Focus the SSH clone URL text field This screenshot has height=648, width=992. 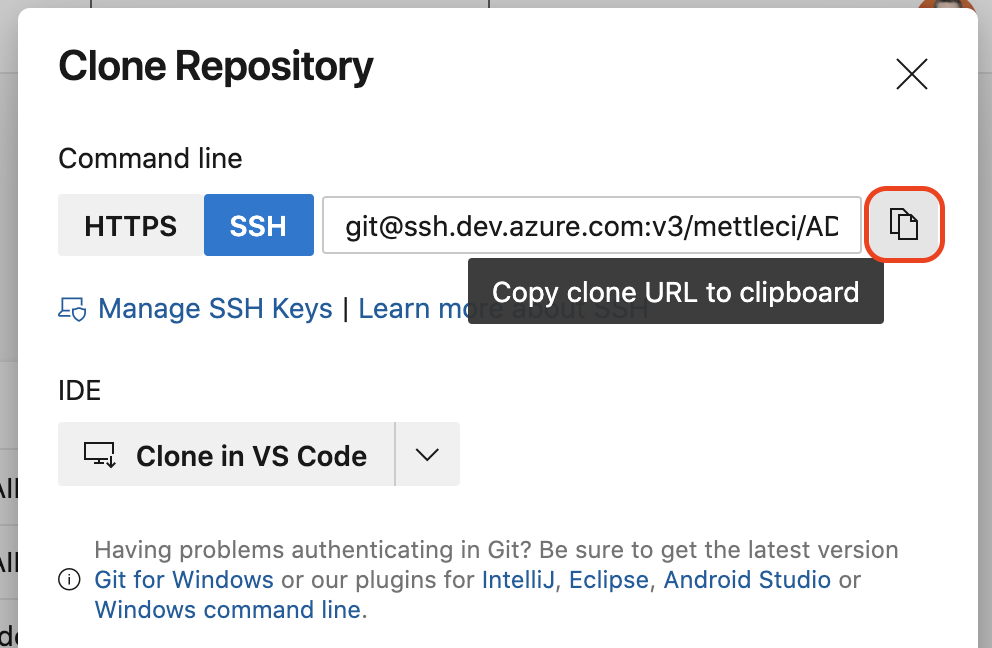click(x=591, y=226)
